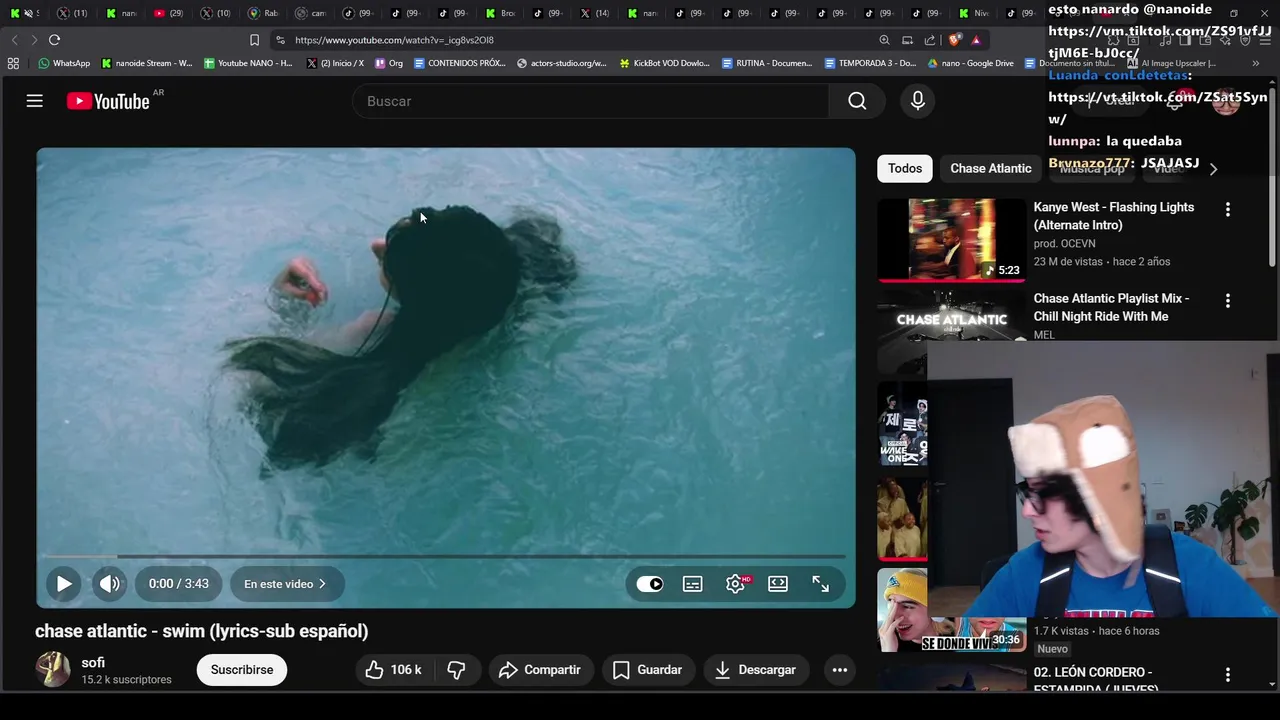The width and height of the screenshot is (1280, 720).
Task: Open the RUTINA document bookmark
Action: (x=767, y=63)
